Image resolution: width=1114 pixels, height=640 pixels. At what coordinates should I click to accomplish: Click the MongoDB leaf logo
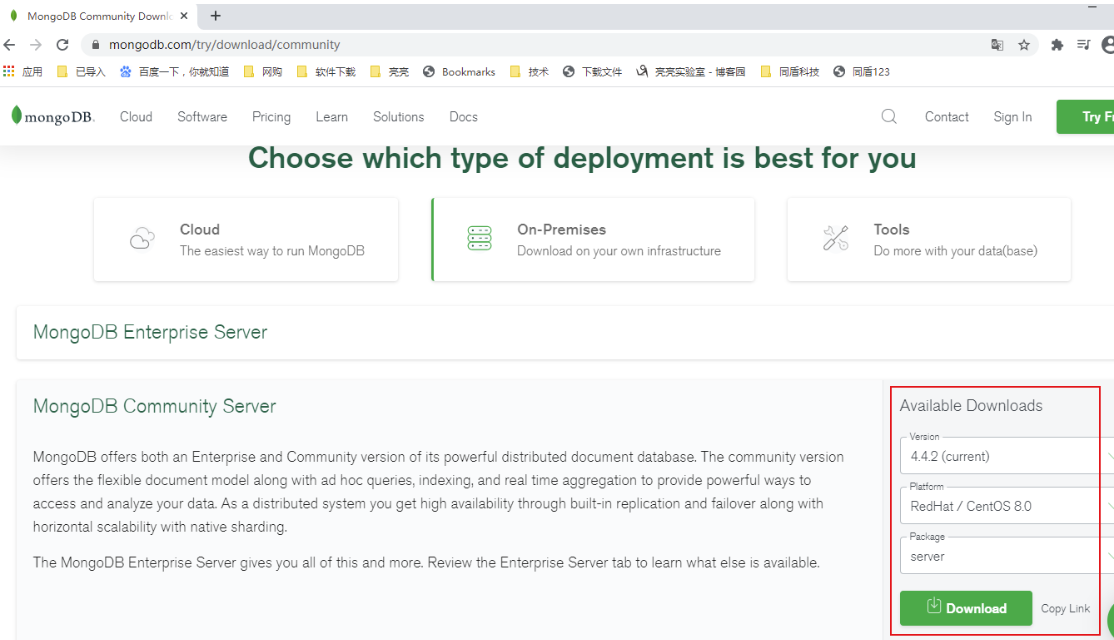[53, 116]
